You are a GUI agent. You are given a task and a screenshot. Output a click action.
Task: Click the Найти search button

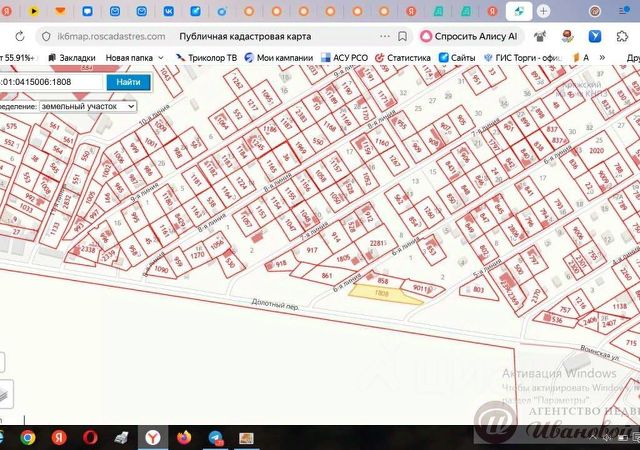(x=129, y=82)
